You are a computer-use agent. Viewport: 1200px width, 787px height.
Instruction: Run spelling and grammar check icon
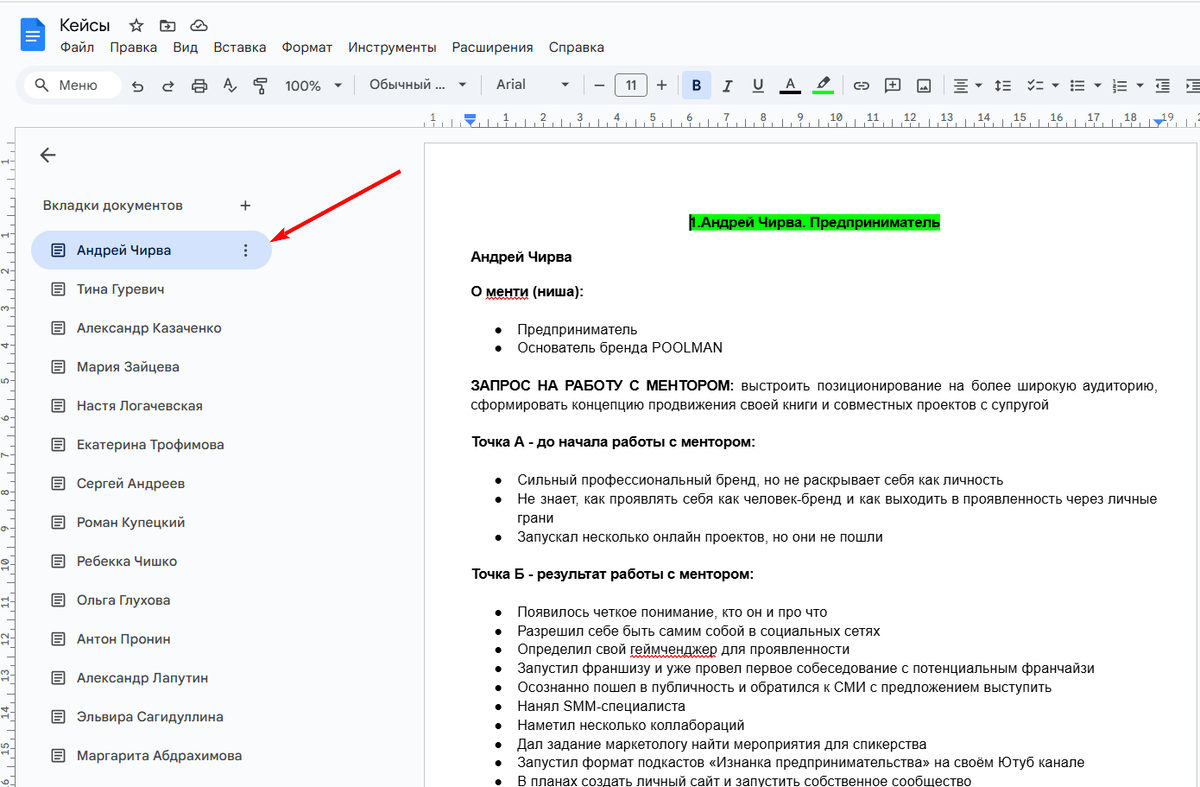click(x=229, y=86)
